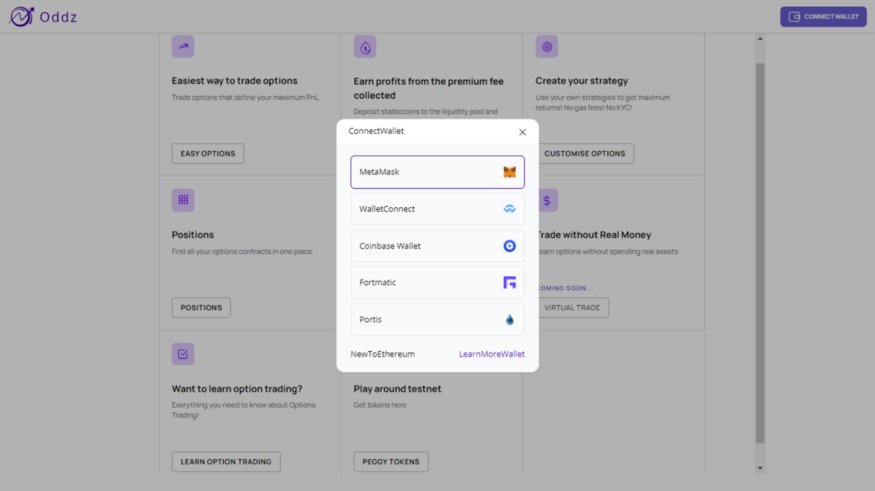
Task: Click the 'Easiest way to trade options' heading
Action: click(234, 81)
